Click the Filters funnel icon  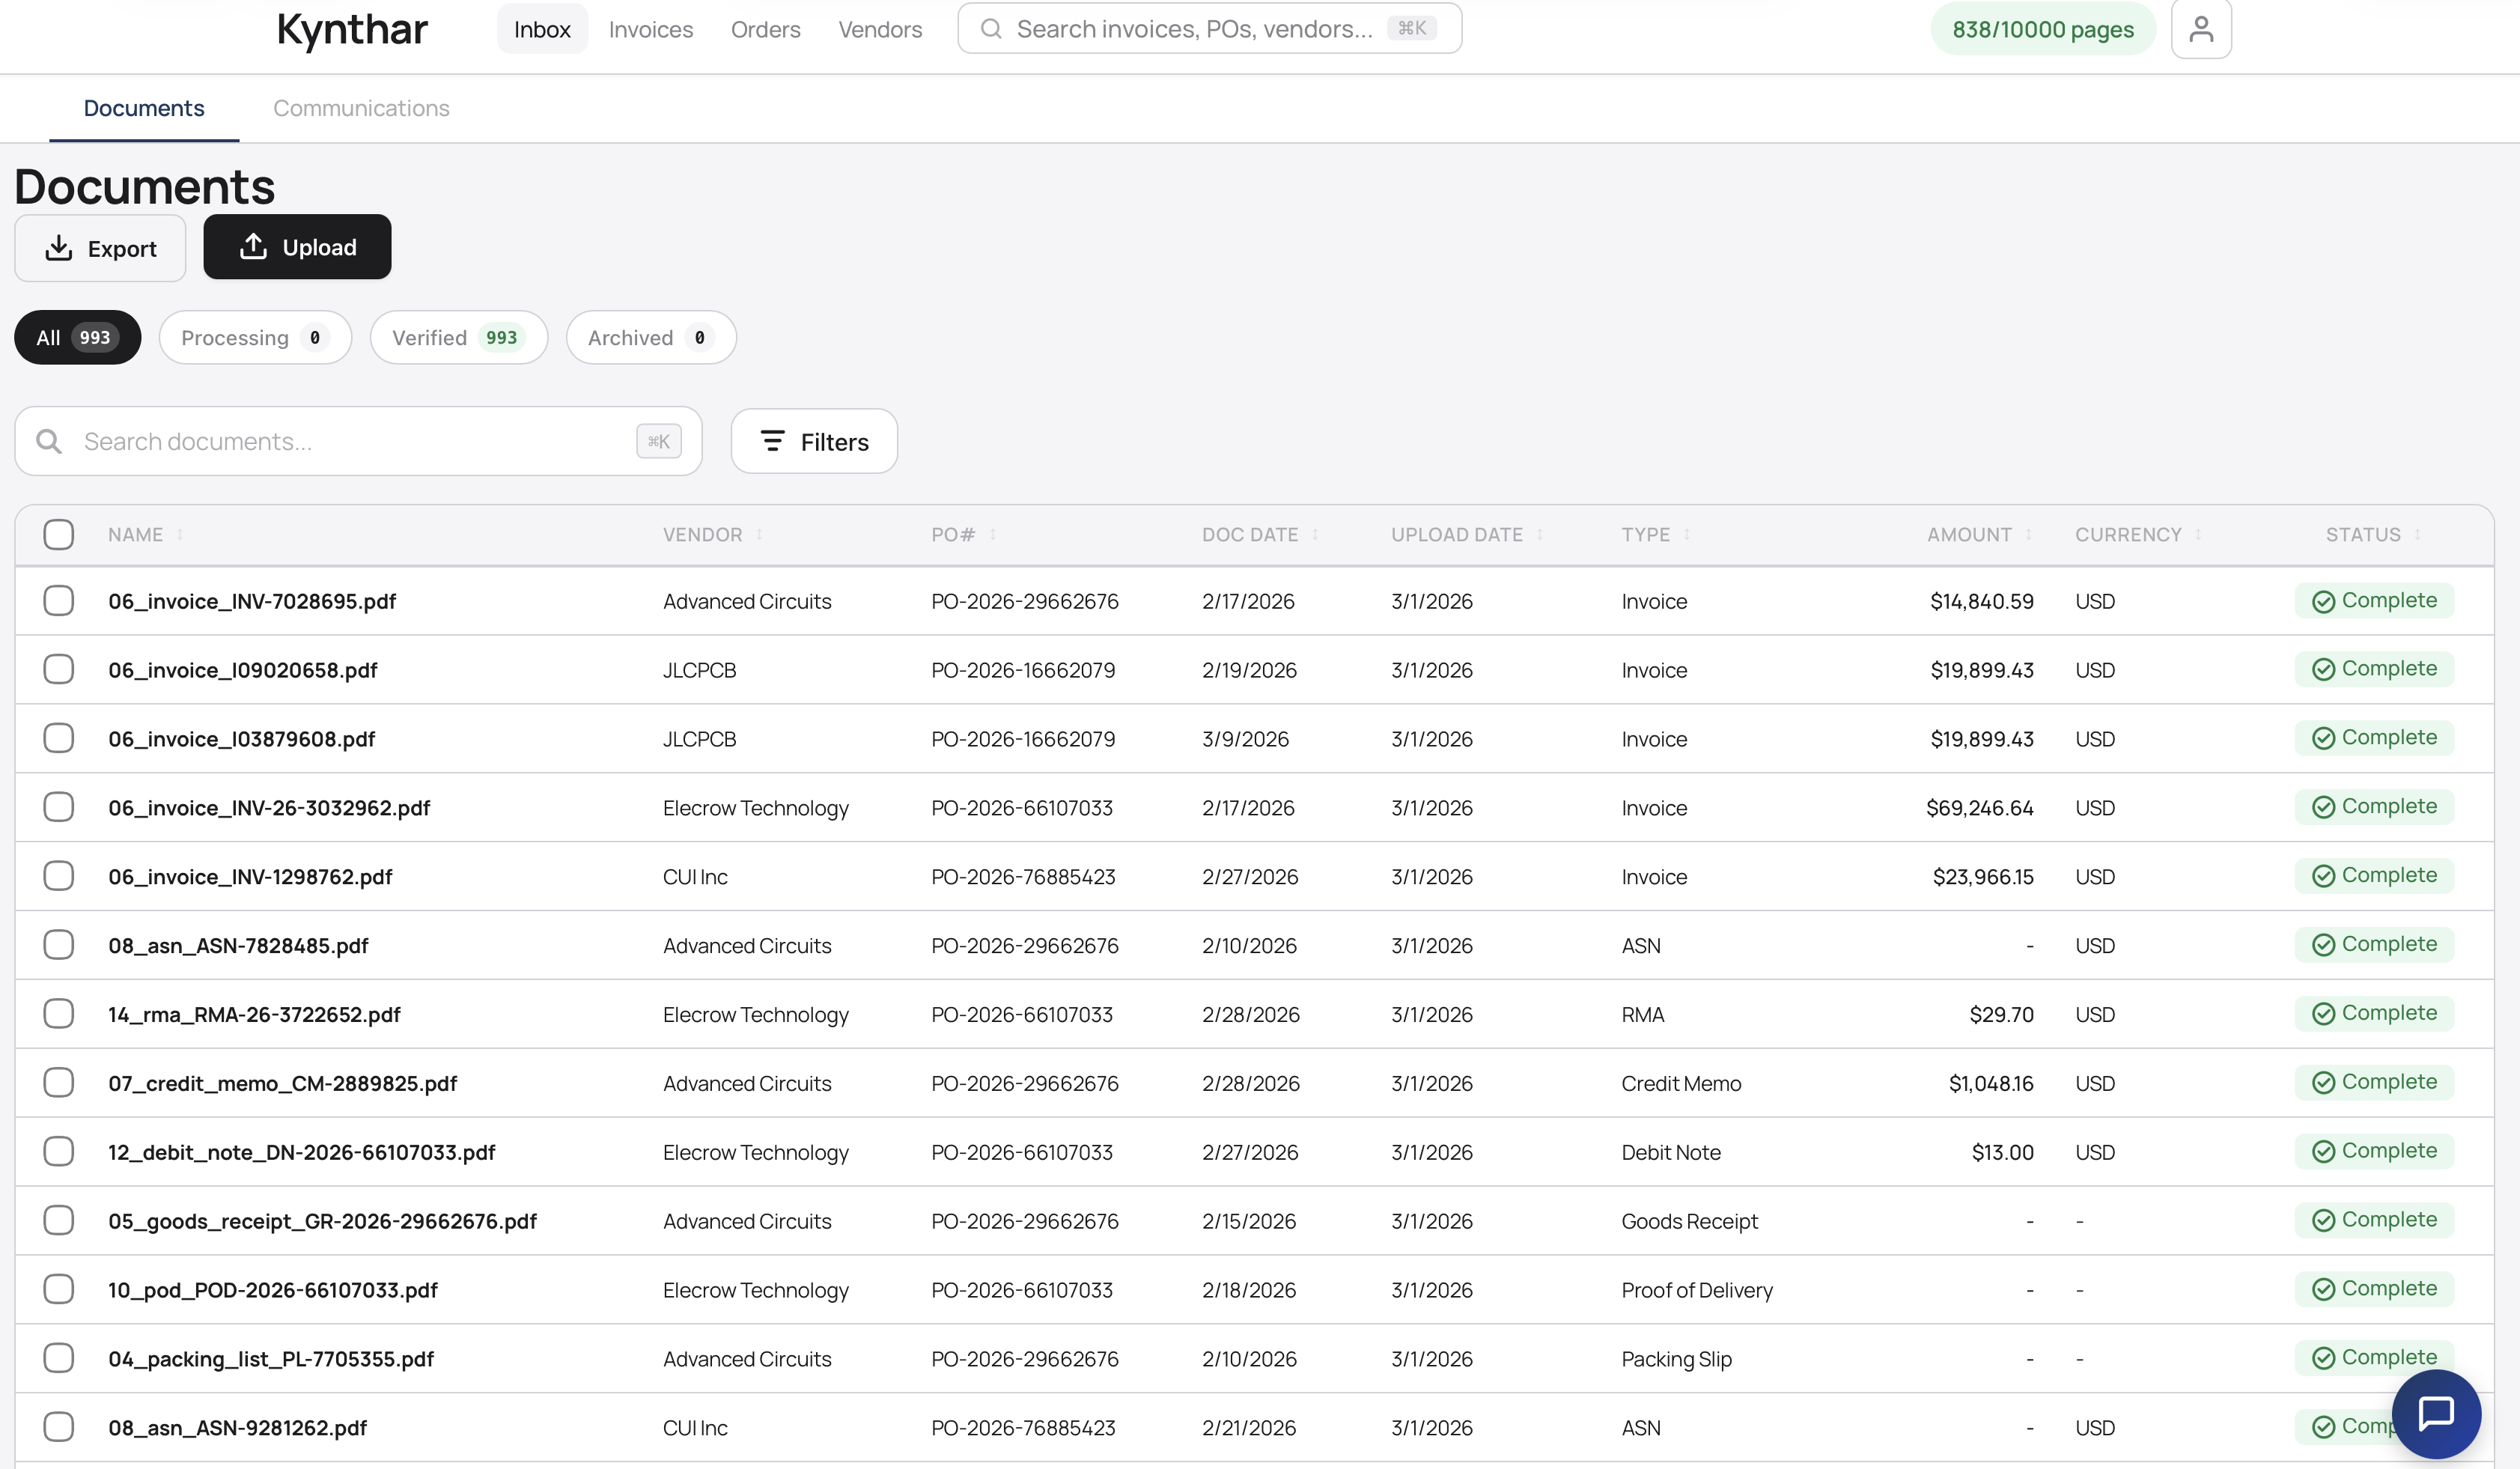(x=772, y=441)
